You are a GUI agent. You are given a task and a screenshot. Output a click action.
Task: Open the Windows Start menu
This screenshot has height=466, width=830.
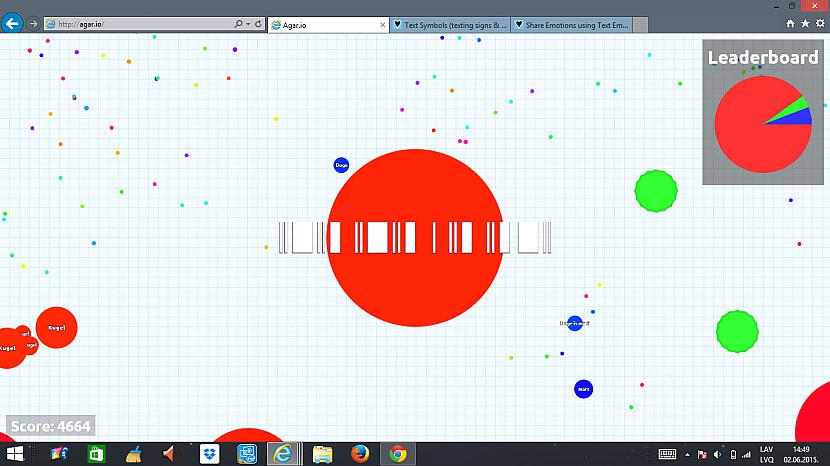coord(15,454)
